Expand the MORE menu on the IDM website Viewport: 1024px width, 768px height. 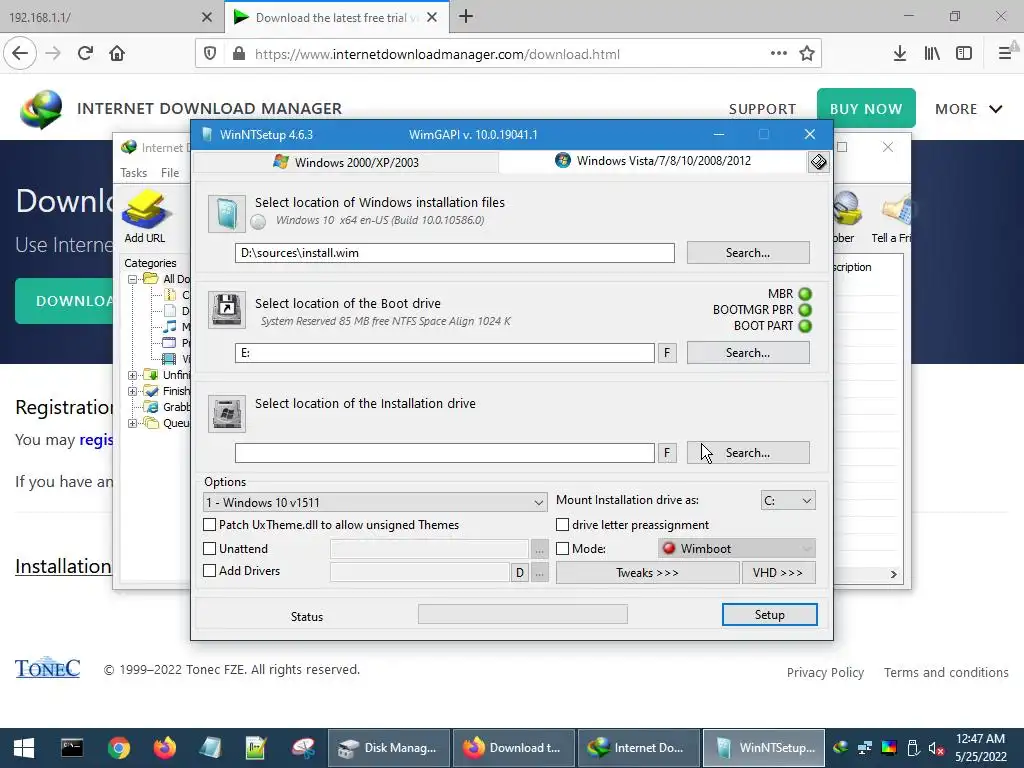[968, 109]
